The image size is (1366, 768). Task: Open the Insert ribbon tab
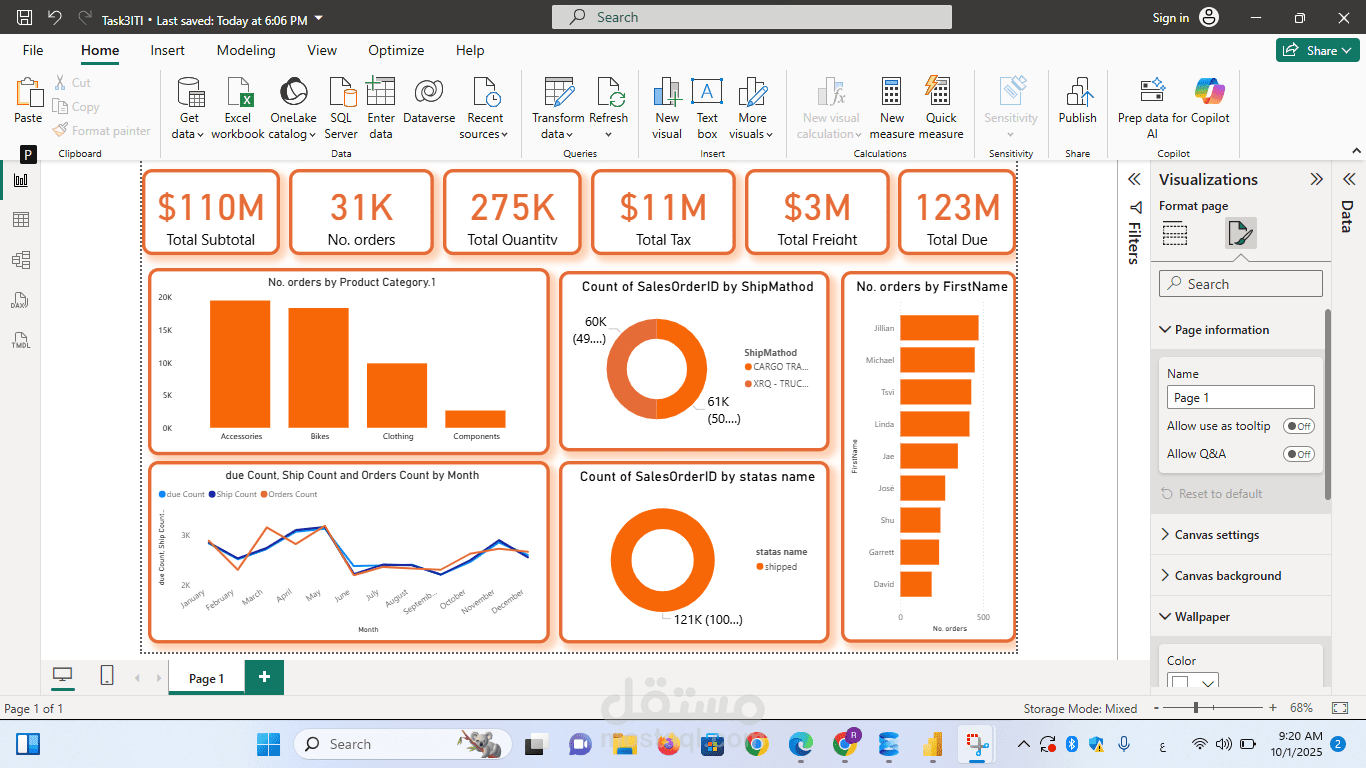167,50
